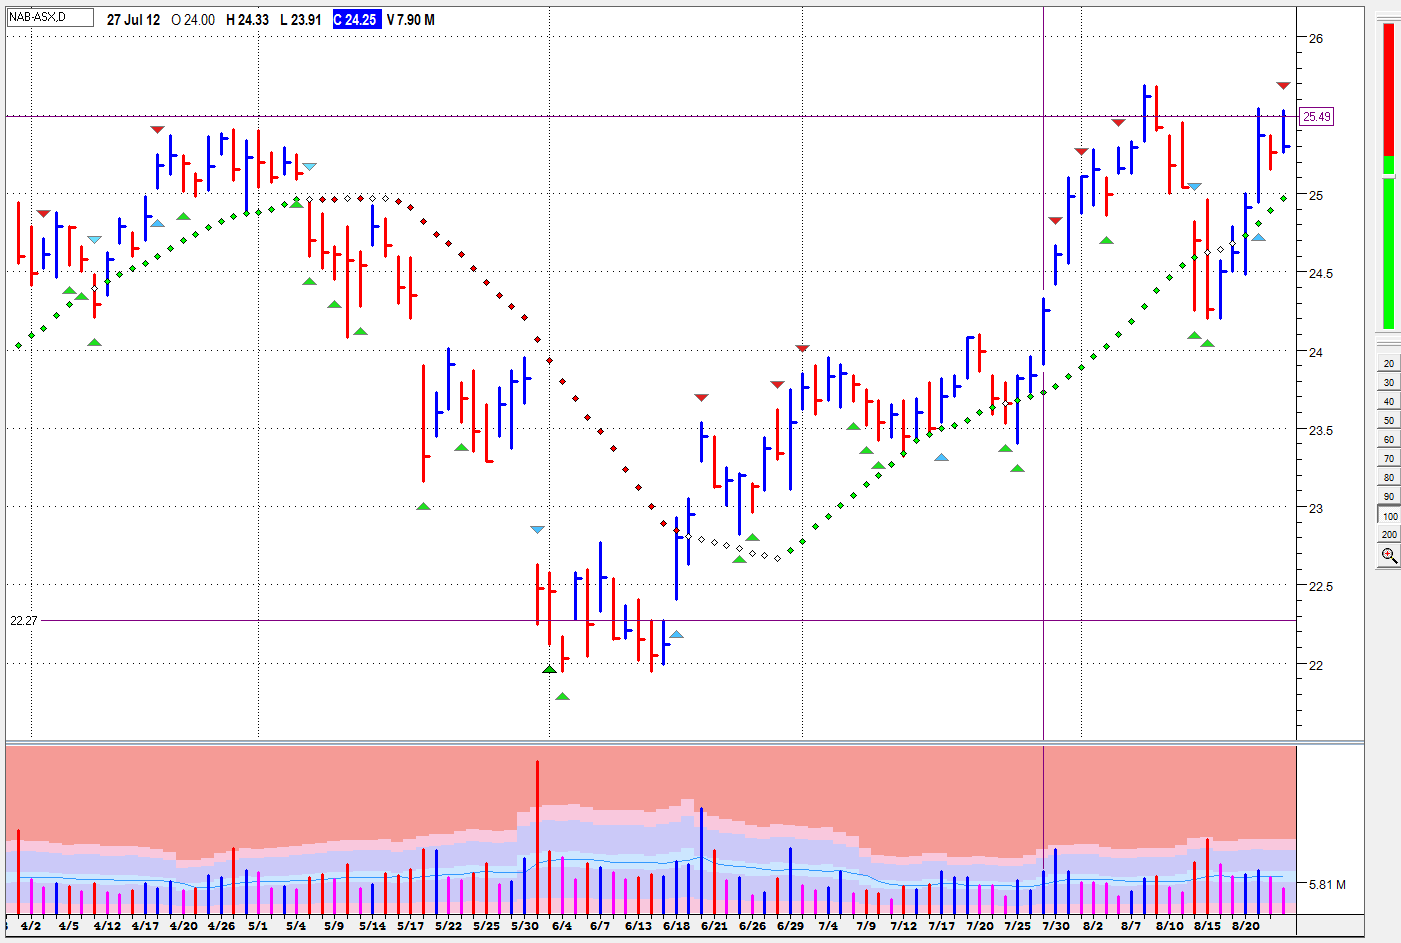Click the blue up-triangle marker near 6/18
The height and width of the screenshot is (943, 1401).
[676, 634]
